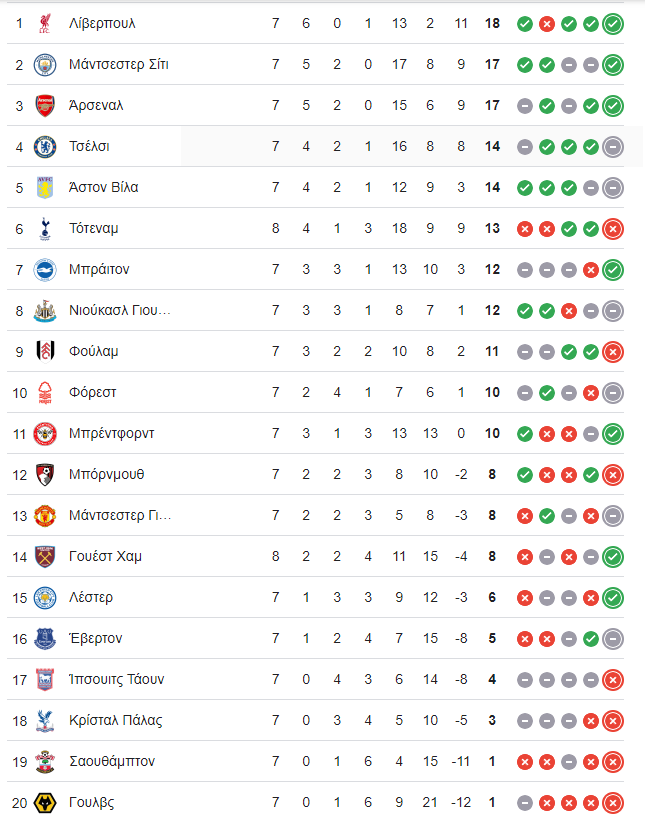Open the Λίβερπουλ team page
645x816 pixels.
pos(102,23)
